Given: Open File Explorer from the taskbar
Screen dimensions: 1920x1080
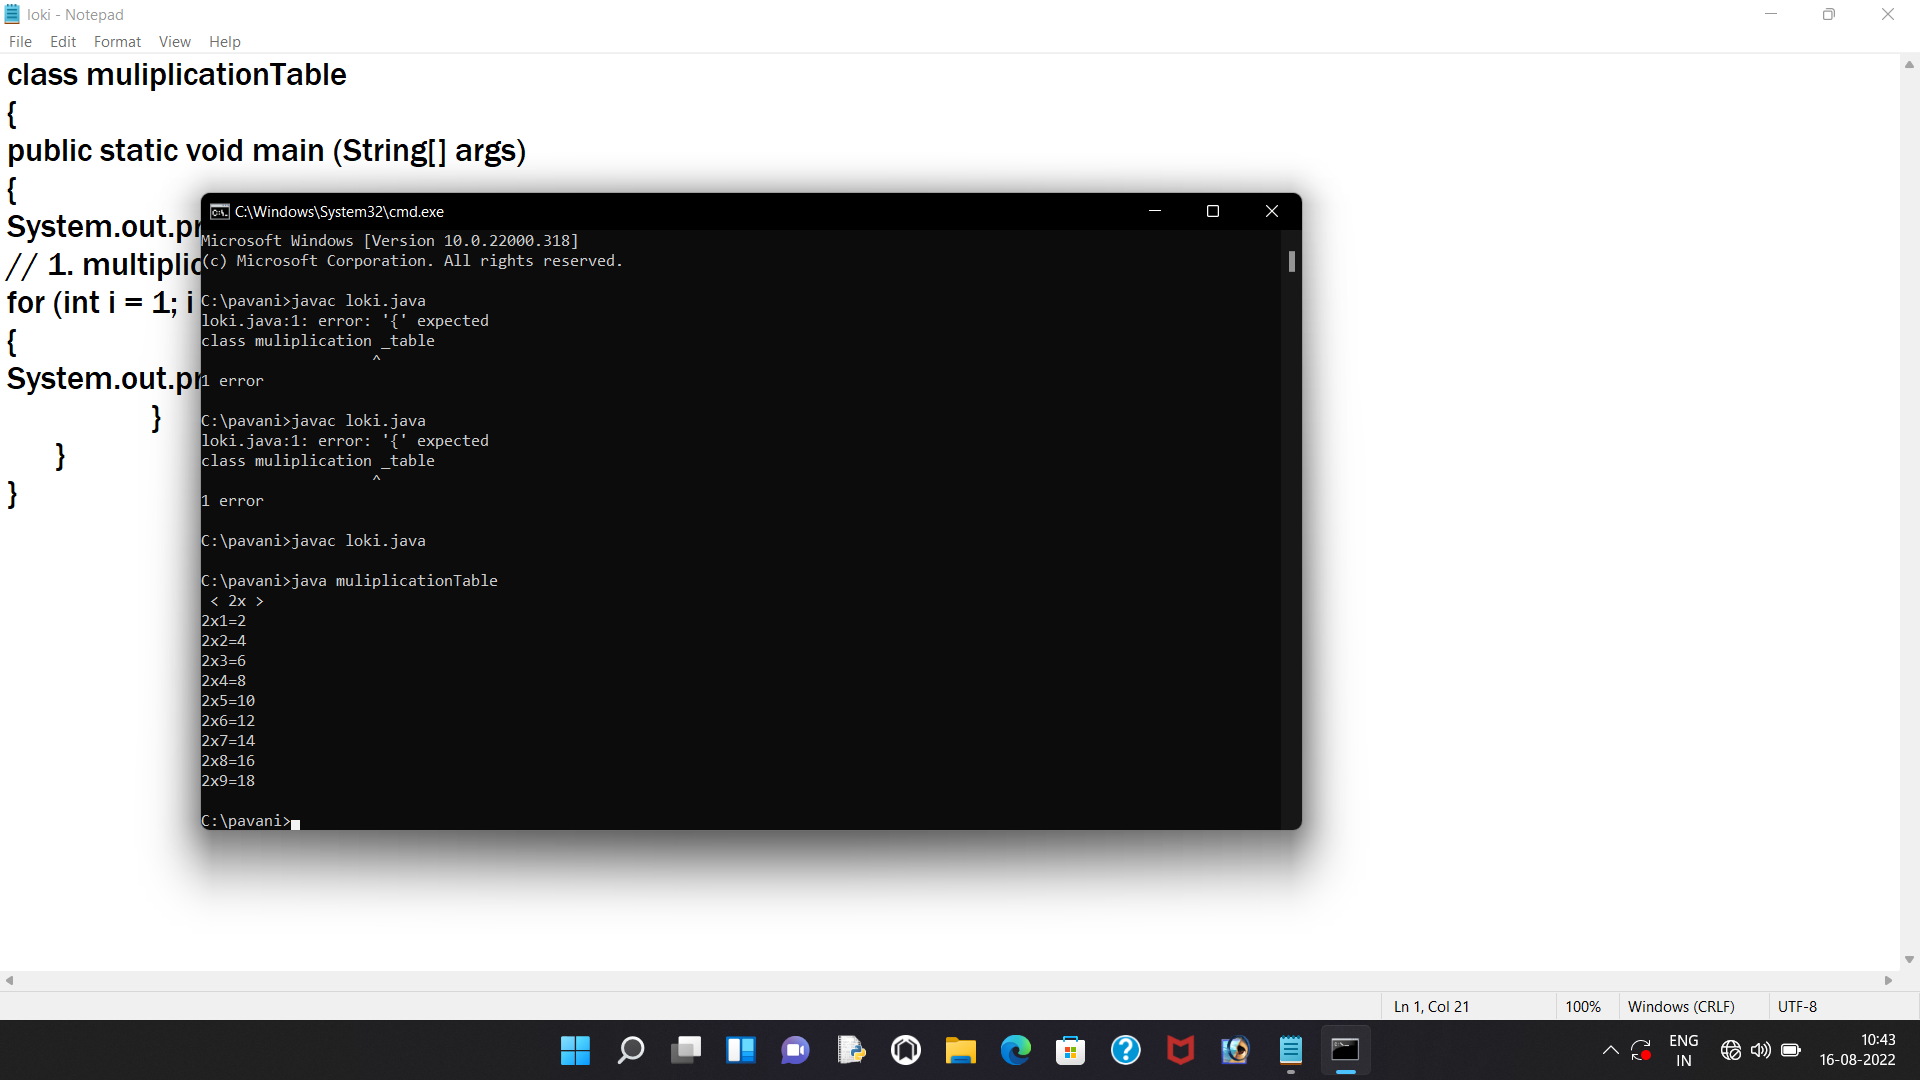Looking at the screenshot, I should tap(960, 1050).
